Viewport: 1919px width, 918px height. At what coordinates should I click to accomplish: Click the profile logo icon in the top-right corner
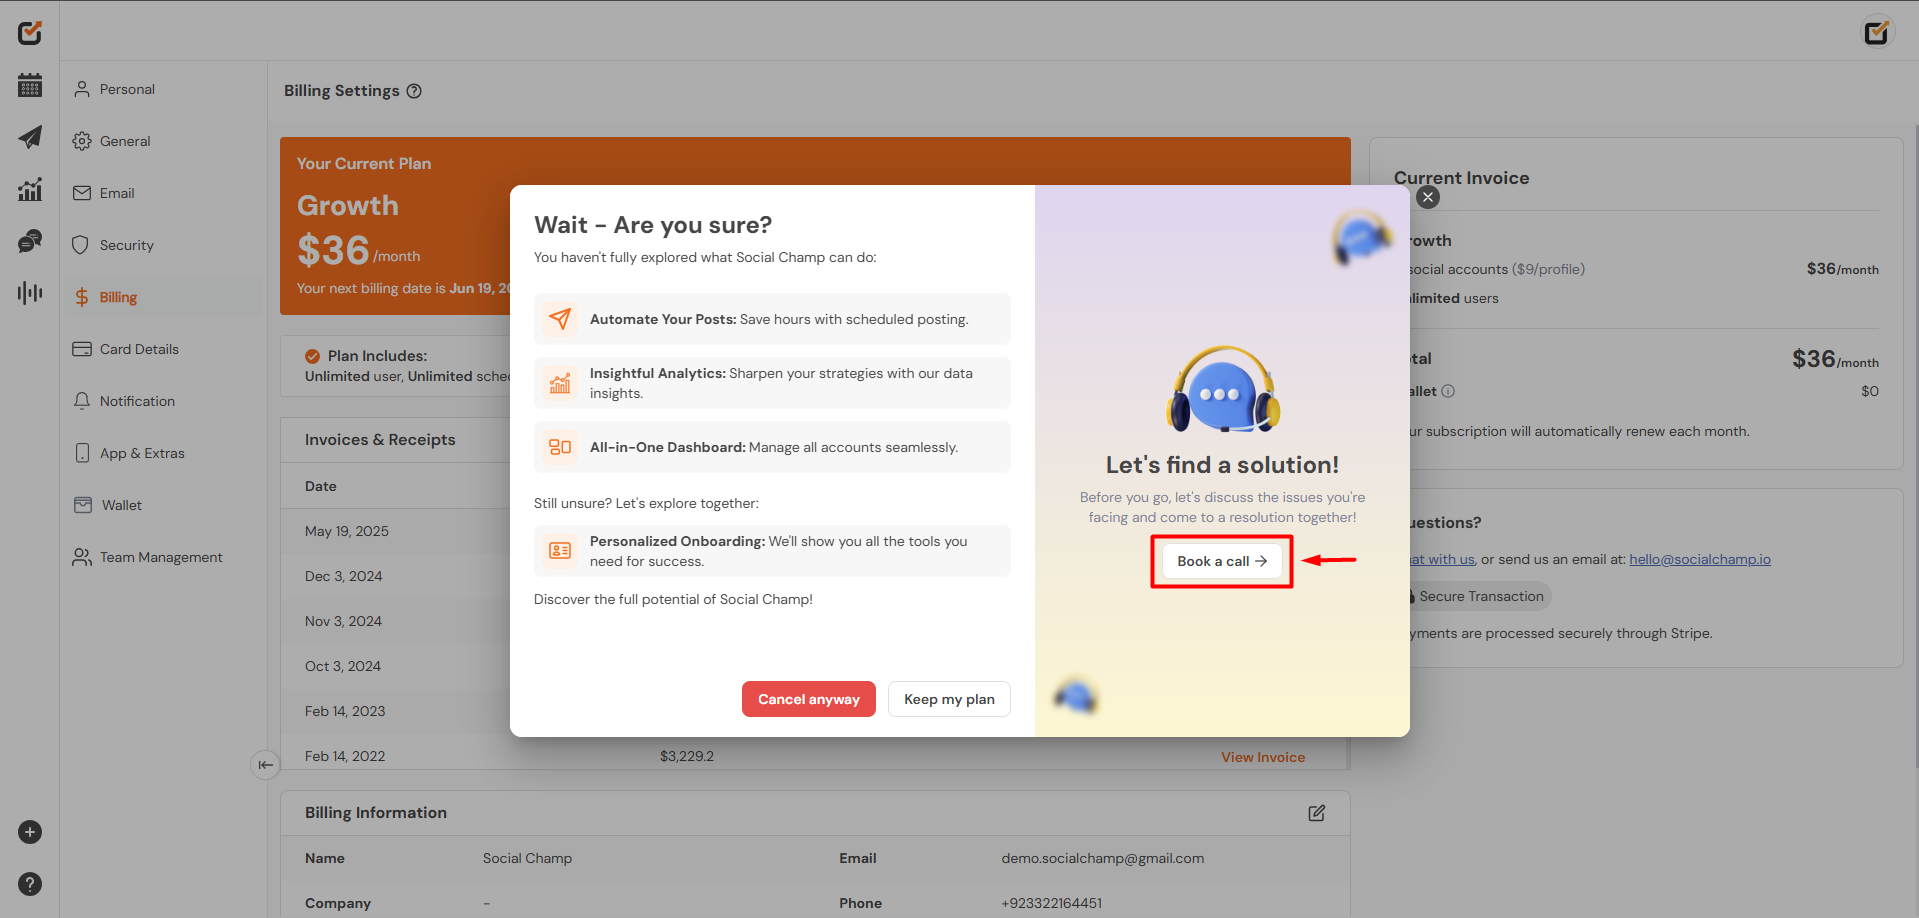(1877, 32)
